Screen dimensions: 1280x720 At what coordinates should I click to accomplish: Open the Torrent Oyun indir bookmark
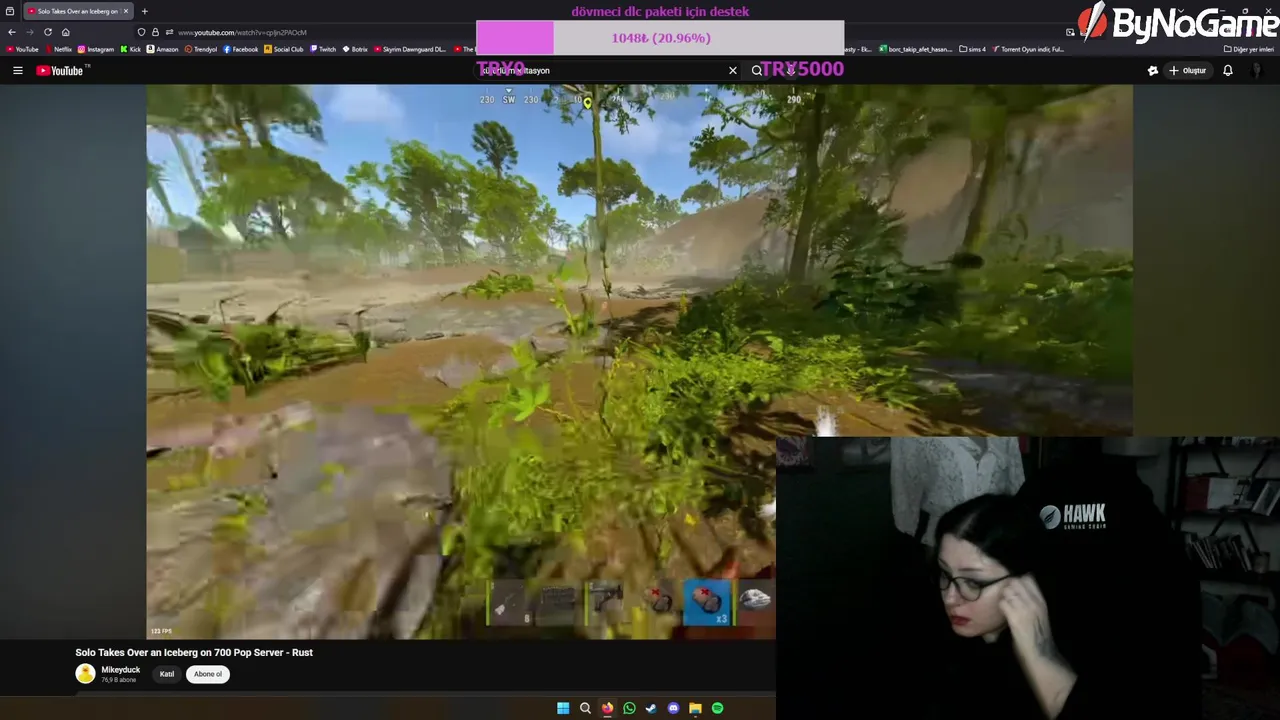[x=1028, y=49]
